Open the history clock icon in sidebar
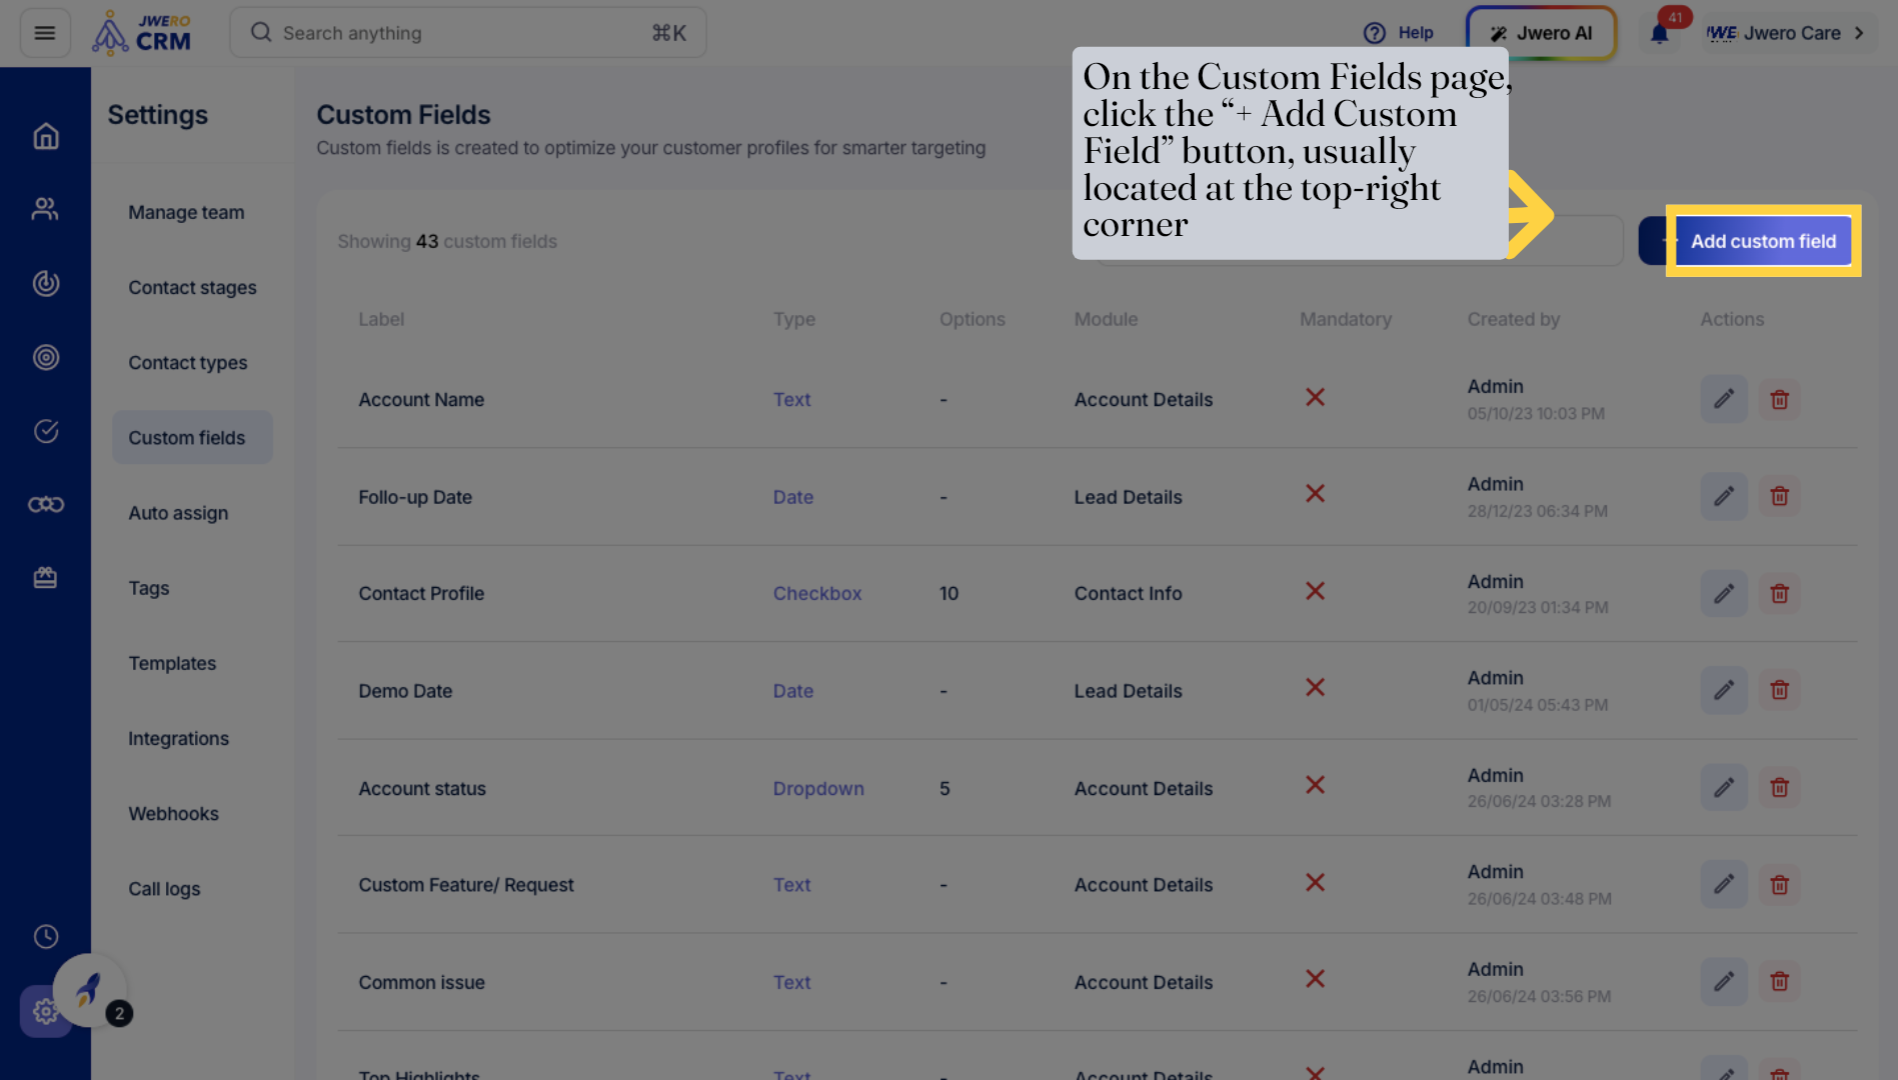1898x1080 pixels. tap(46, 937)
